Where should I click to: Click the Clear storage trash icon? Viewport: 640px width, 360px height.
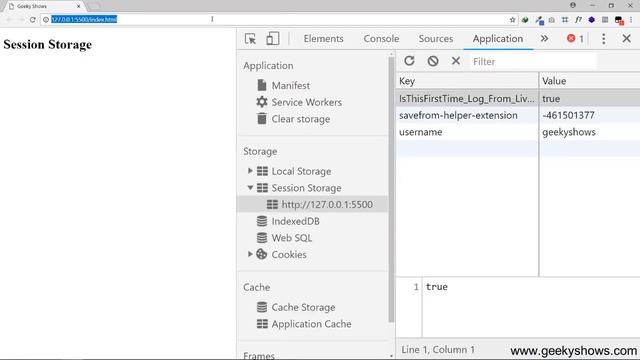click(x=262, y=119)
